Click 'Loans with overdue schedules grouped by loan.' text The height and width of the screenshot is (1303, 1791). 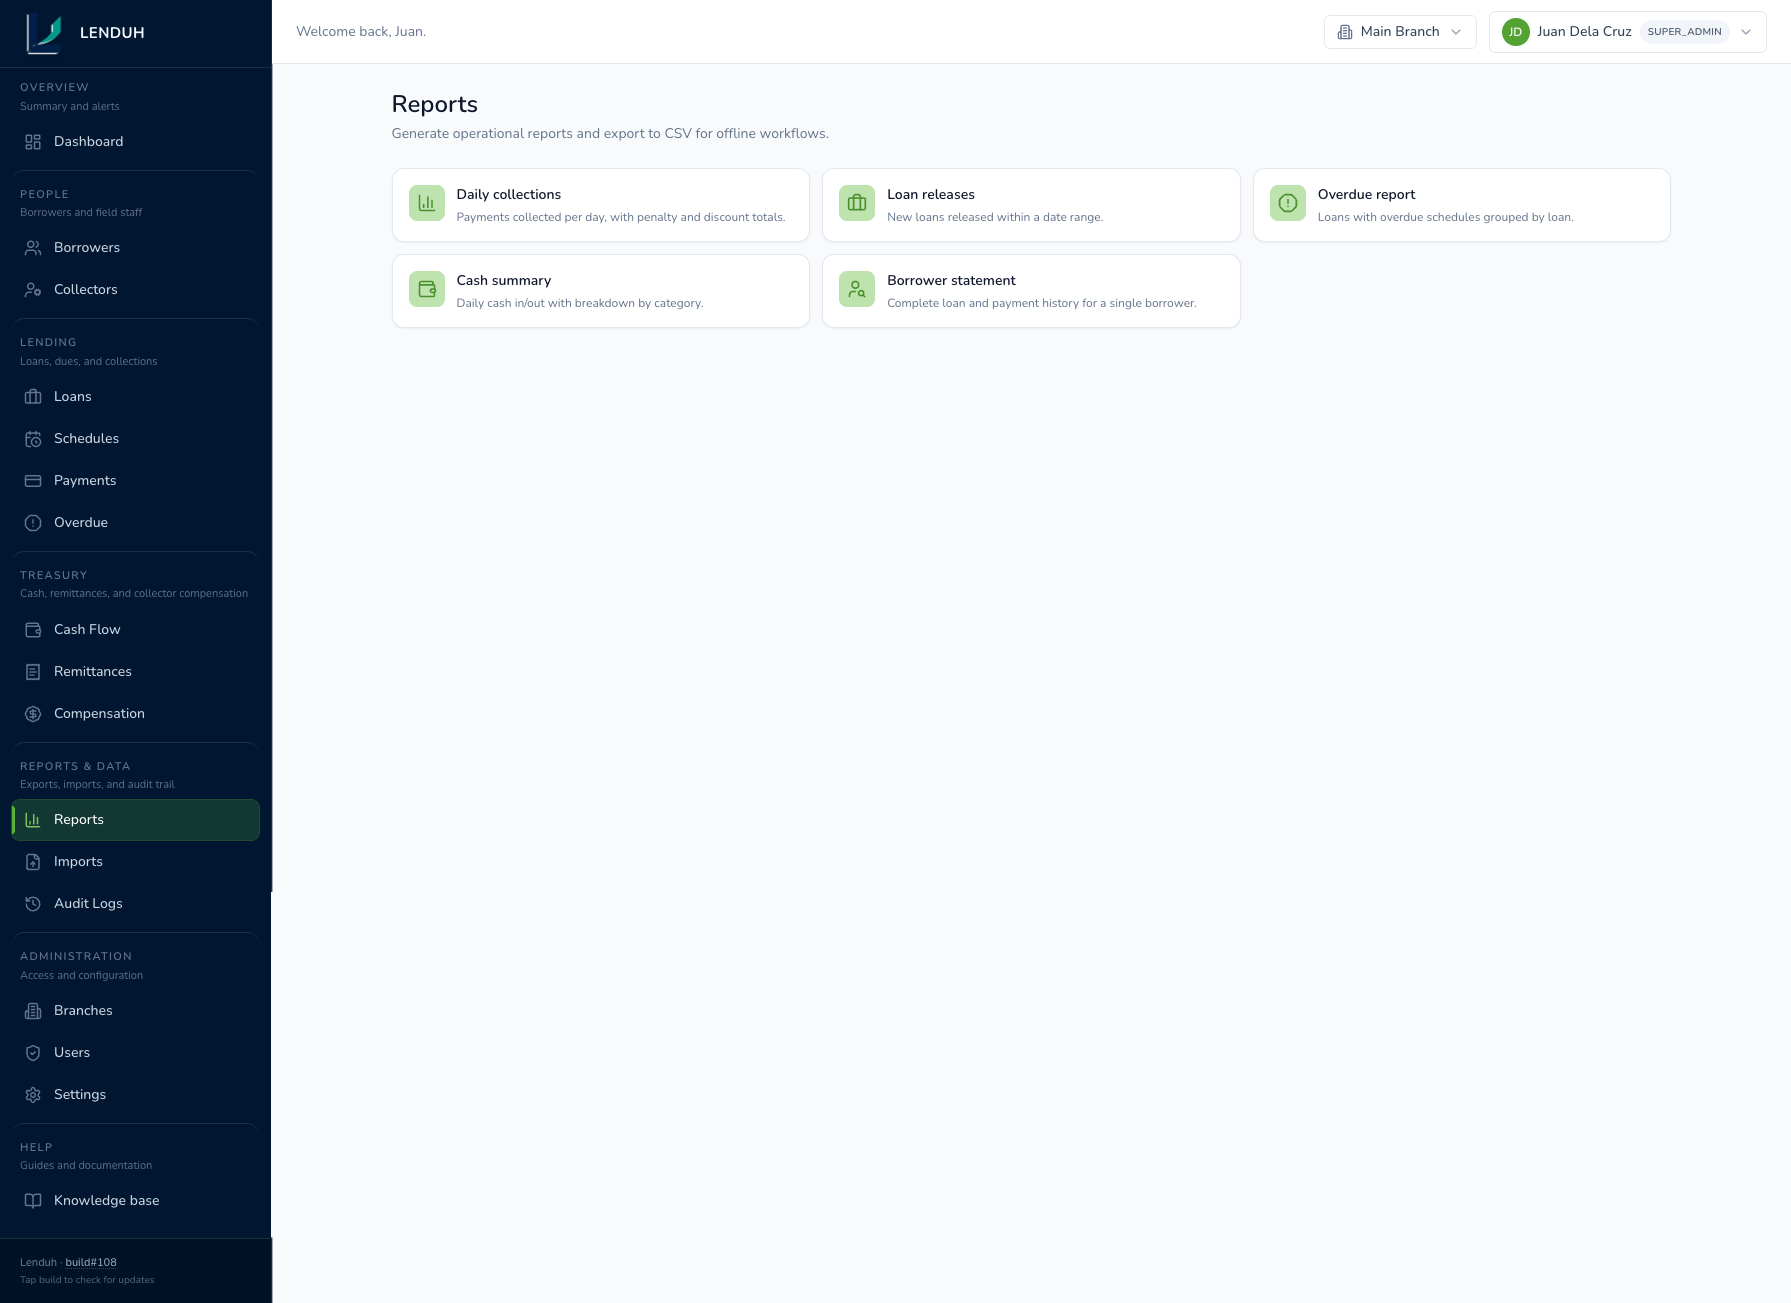point(1446,217)
